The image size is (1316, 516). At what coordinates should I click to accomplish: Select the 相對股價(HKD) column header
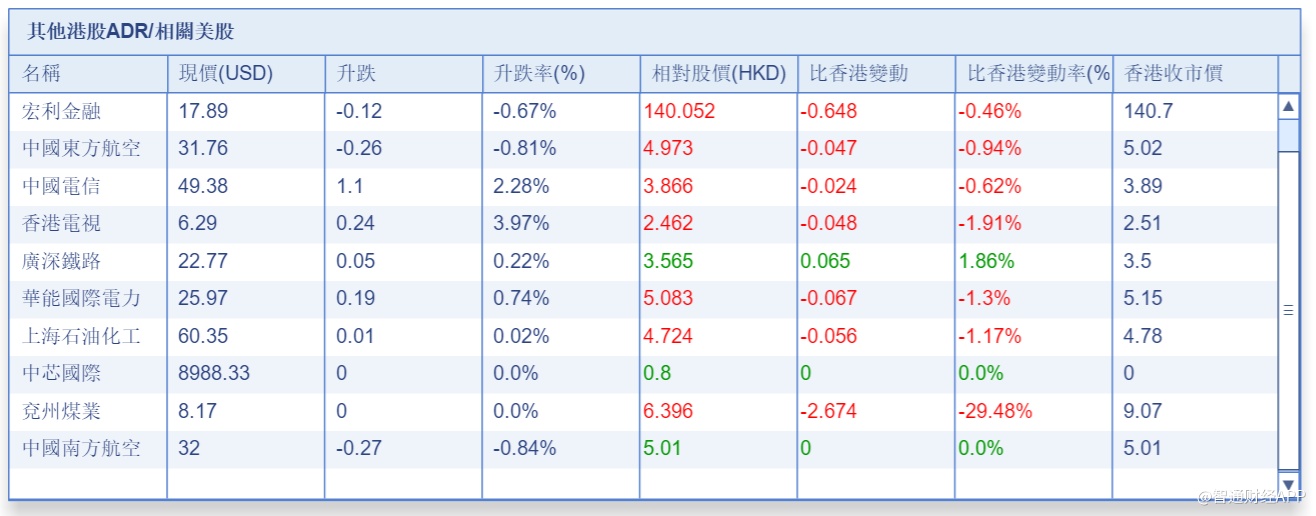click(x=718, y=73)
